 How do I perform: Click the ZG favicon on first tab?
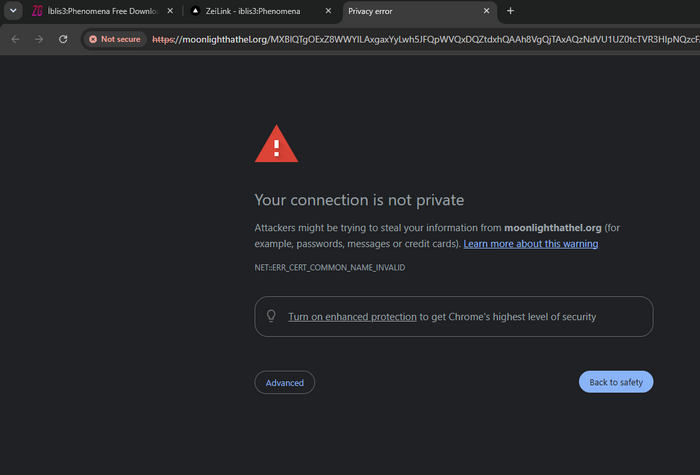pyautogui.click(x=37, y=11)
